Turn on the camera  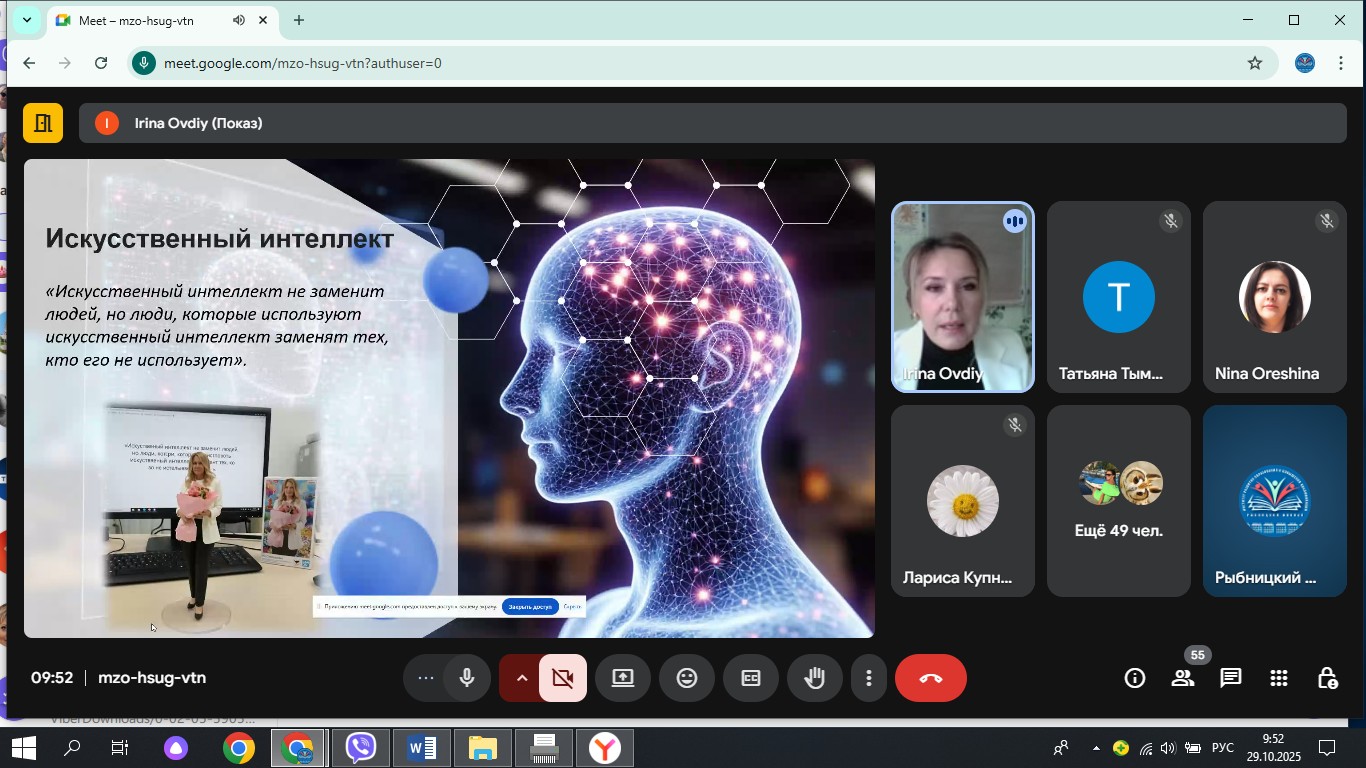tap(563, 678)
